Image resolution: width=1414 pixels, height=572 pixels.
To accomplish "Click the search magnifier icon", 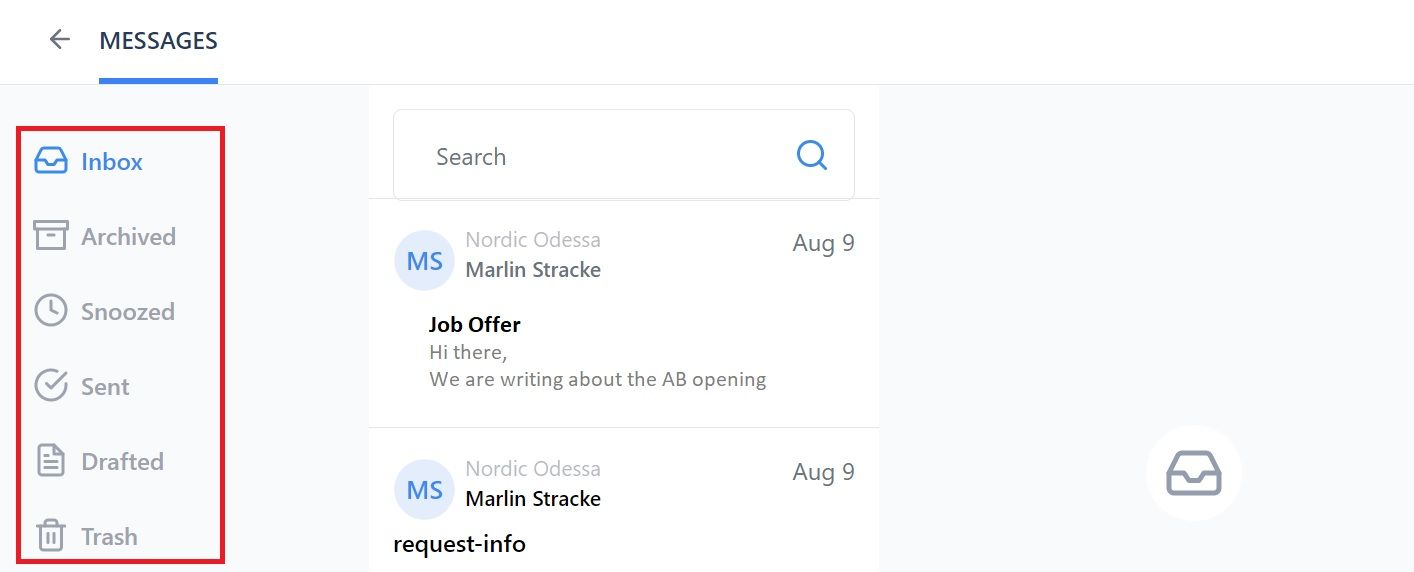I will (812, 155).
